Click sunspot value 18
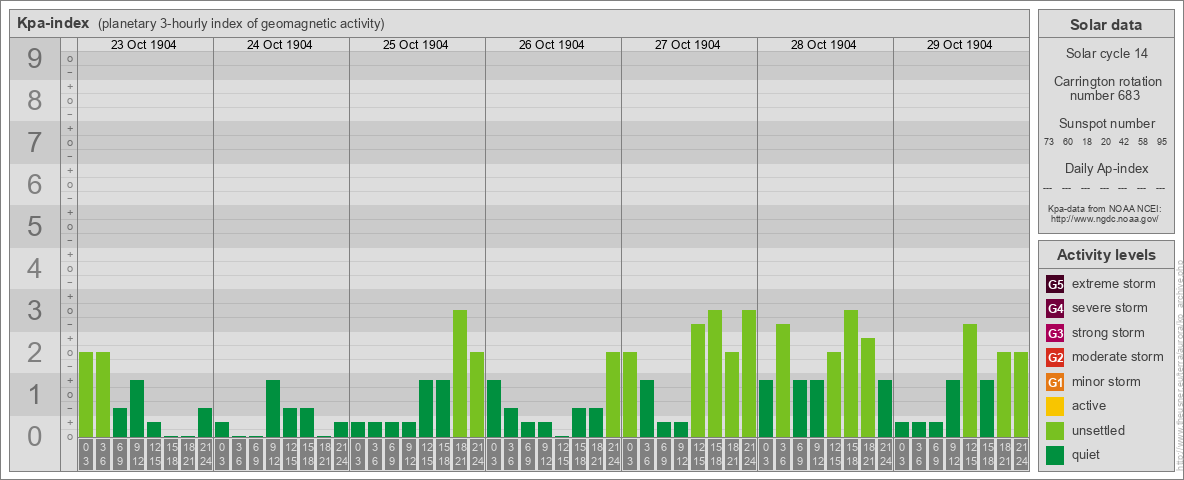The image size is (1184, 480). 1087,142
